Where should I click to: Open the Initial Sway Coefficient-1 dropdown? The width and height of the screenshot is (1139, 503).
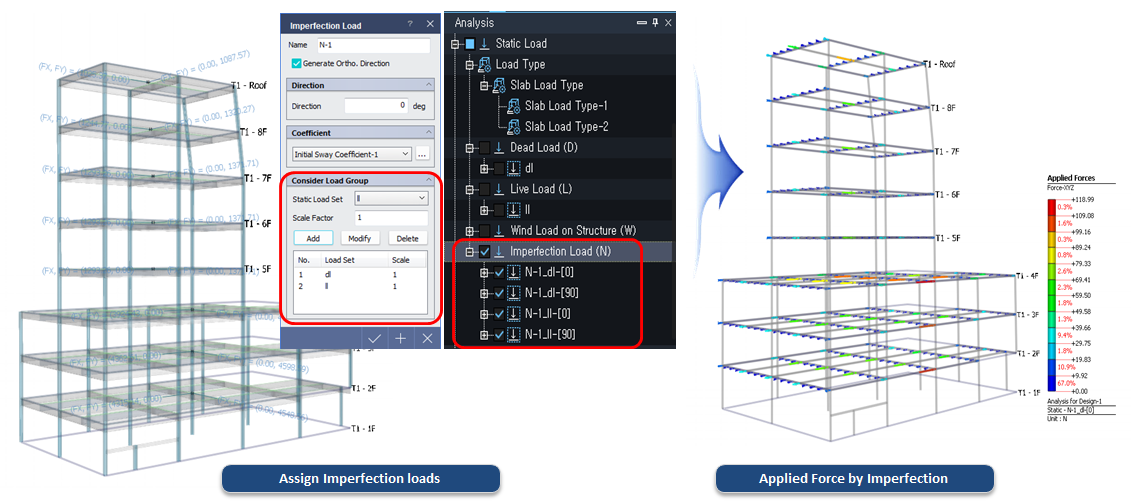point(351,154)
